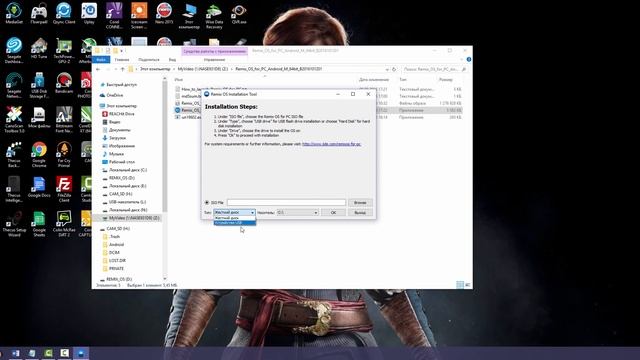Viewport: 640px width, 360px height.
Task: Expand the Explorer ribbon chevron
Action: tap(462, 60)
